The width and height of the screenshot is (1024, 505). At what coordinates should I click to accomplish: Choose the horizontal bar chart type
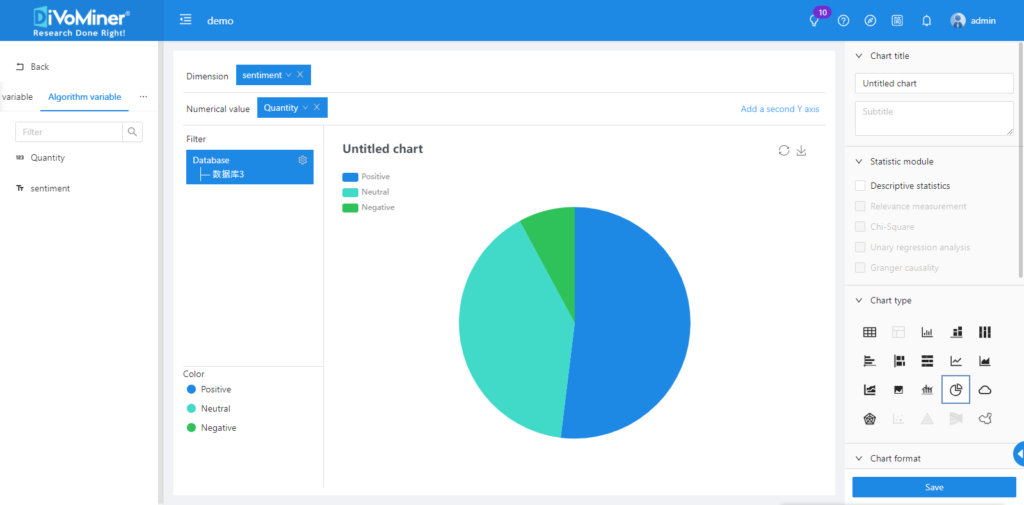click(x=870, y=361)
